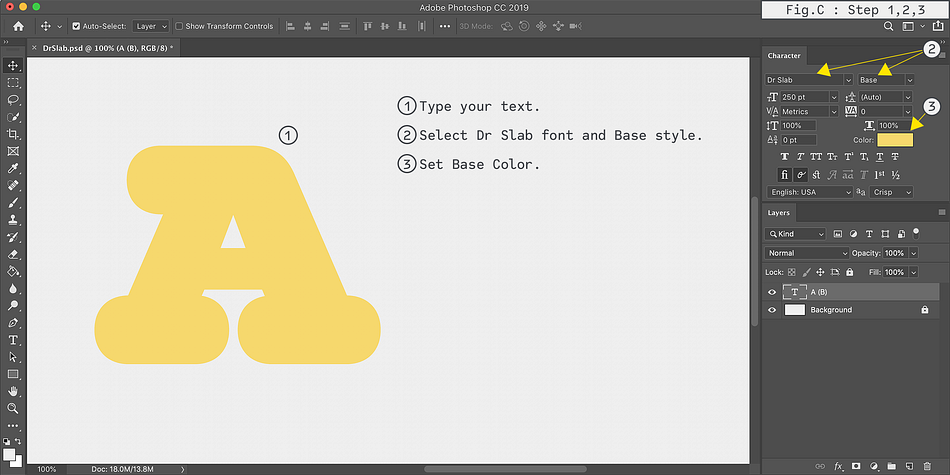The height and width of the screenshot is (475, 950).
Task: Click the baseline shift 0 pt field
Action: tap(798, 140)
